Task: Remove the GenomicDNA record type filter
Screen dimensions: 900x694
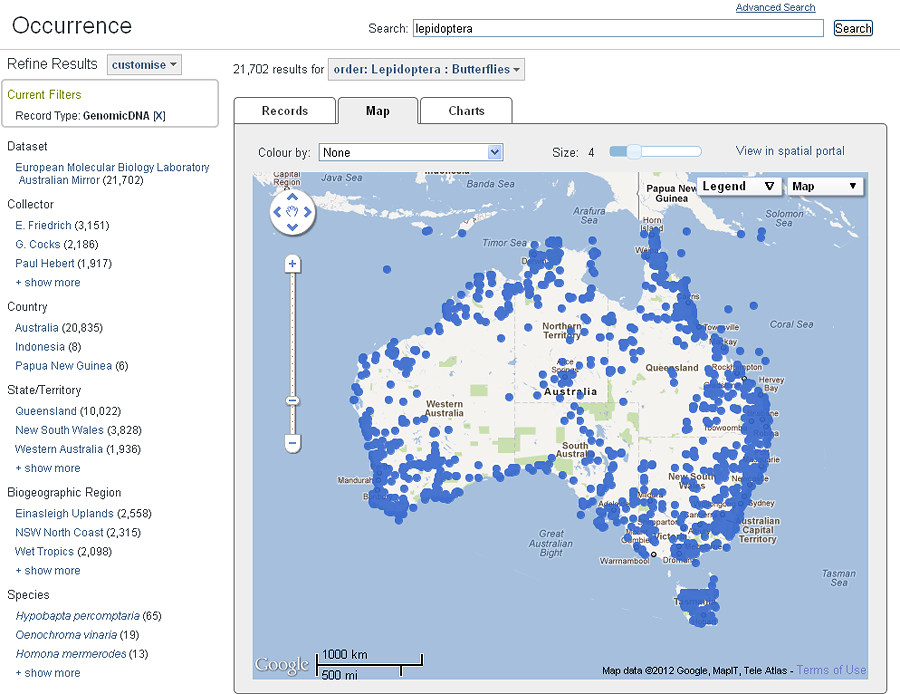Action: [x=159, y=116]
